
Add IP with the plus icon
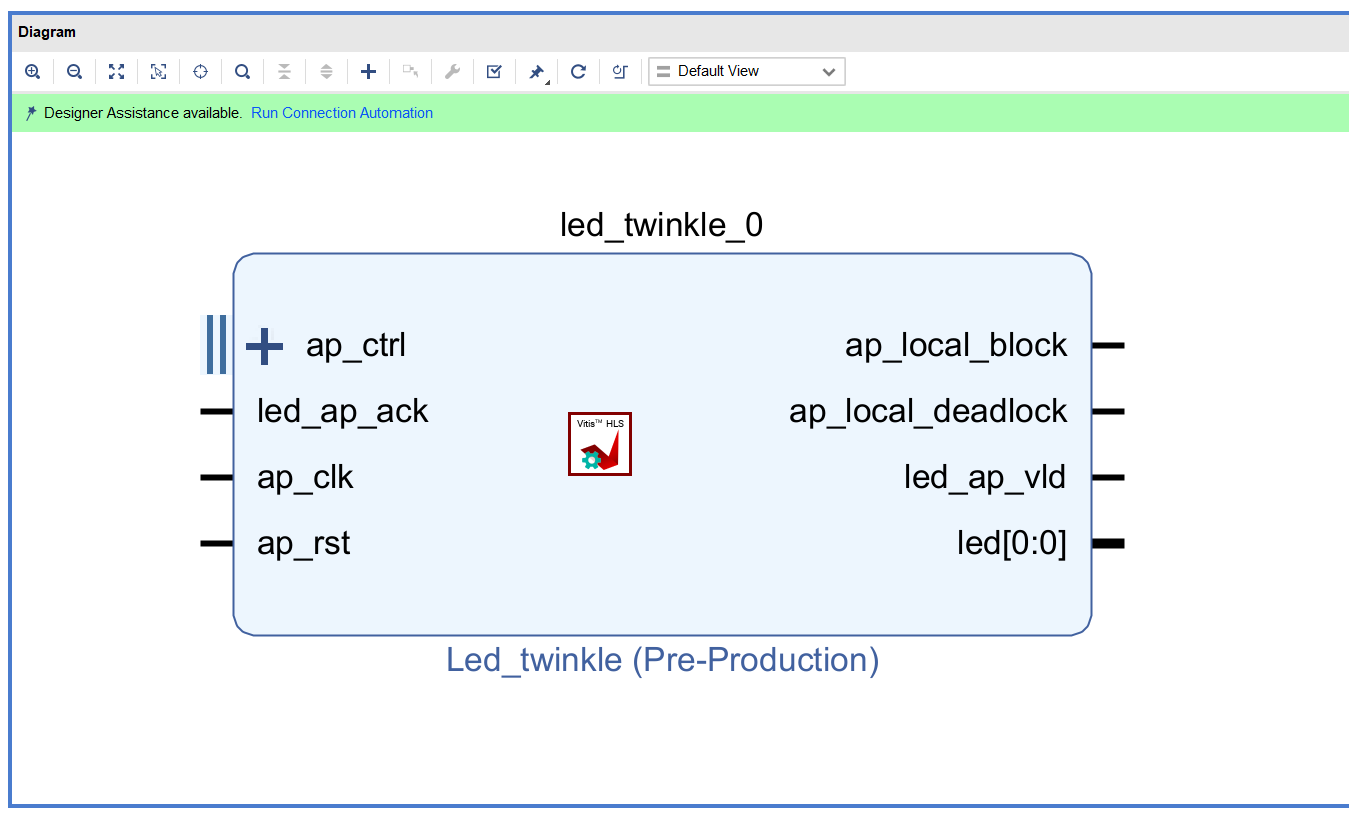368,71
